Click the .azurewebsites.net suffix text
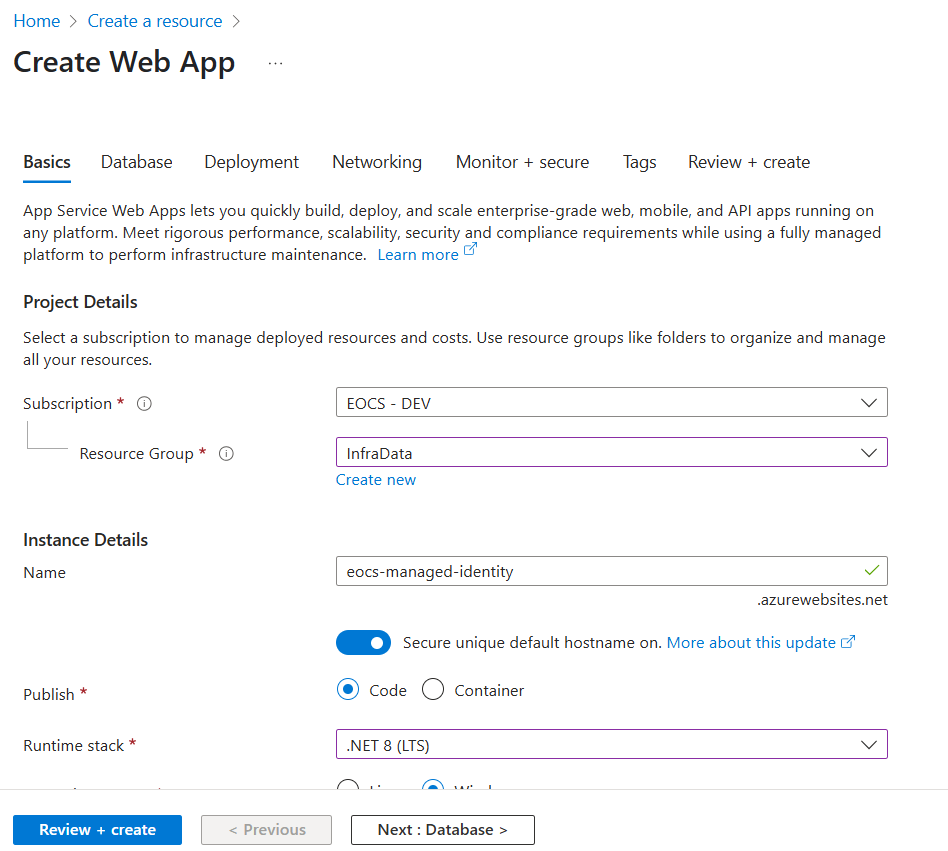Image resolution: width=948 pixels, height=851 pixels. (822, 600)
